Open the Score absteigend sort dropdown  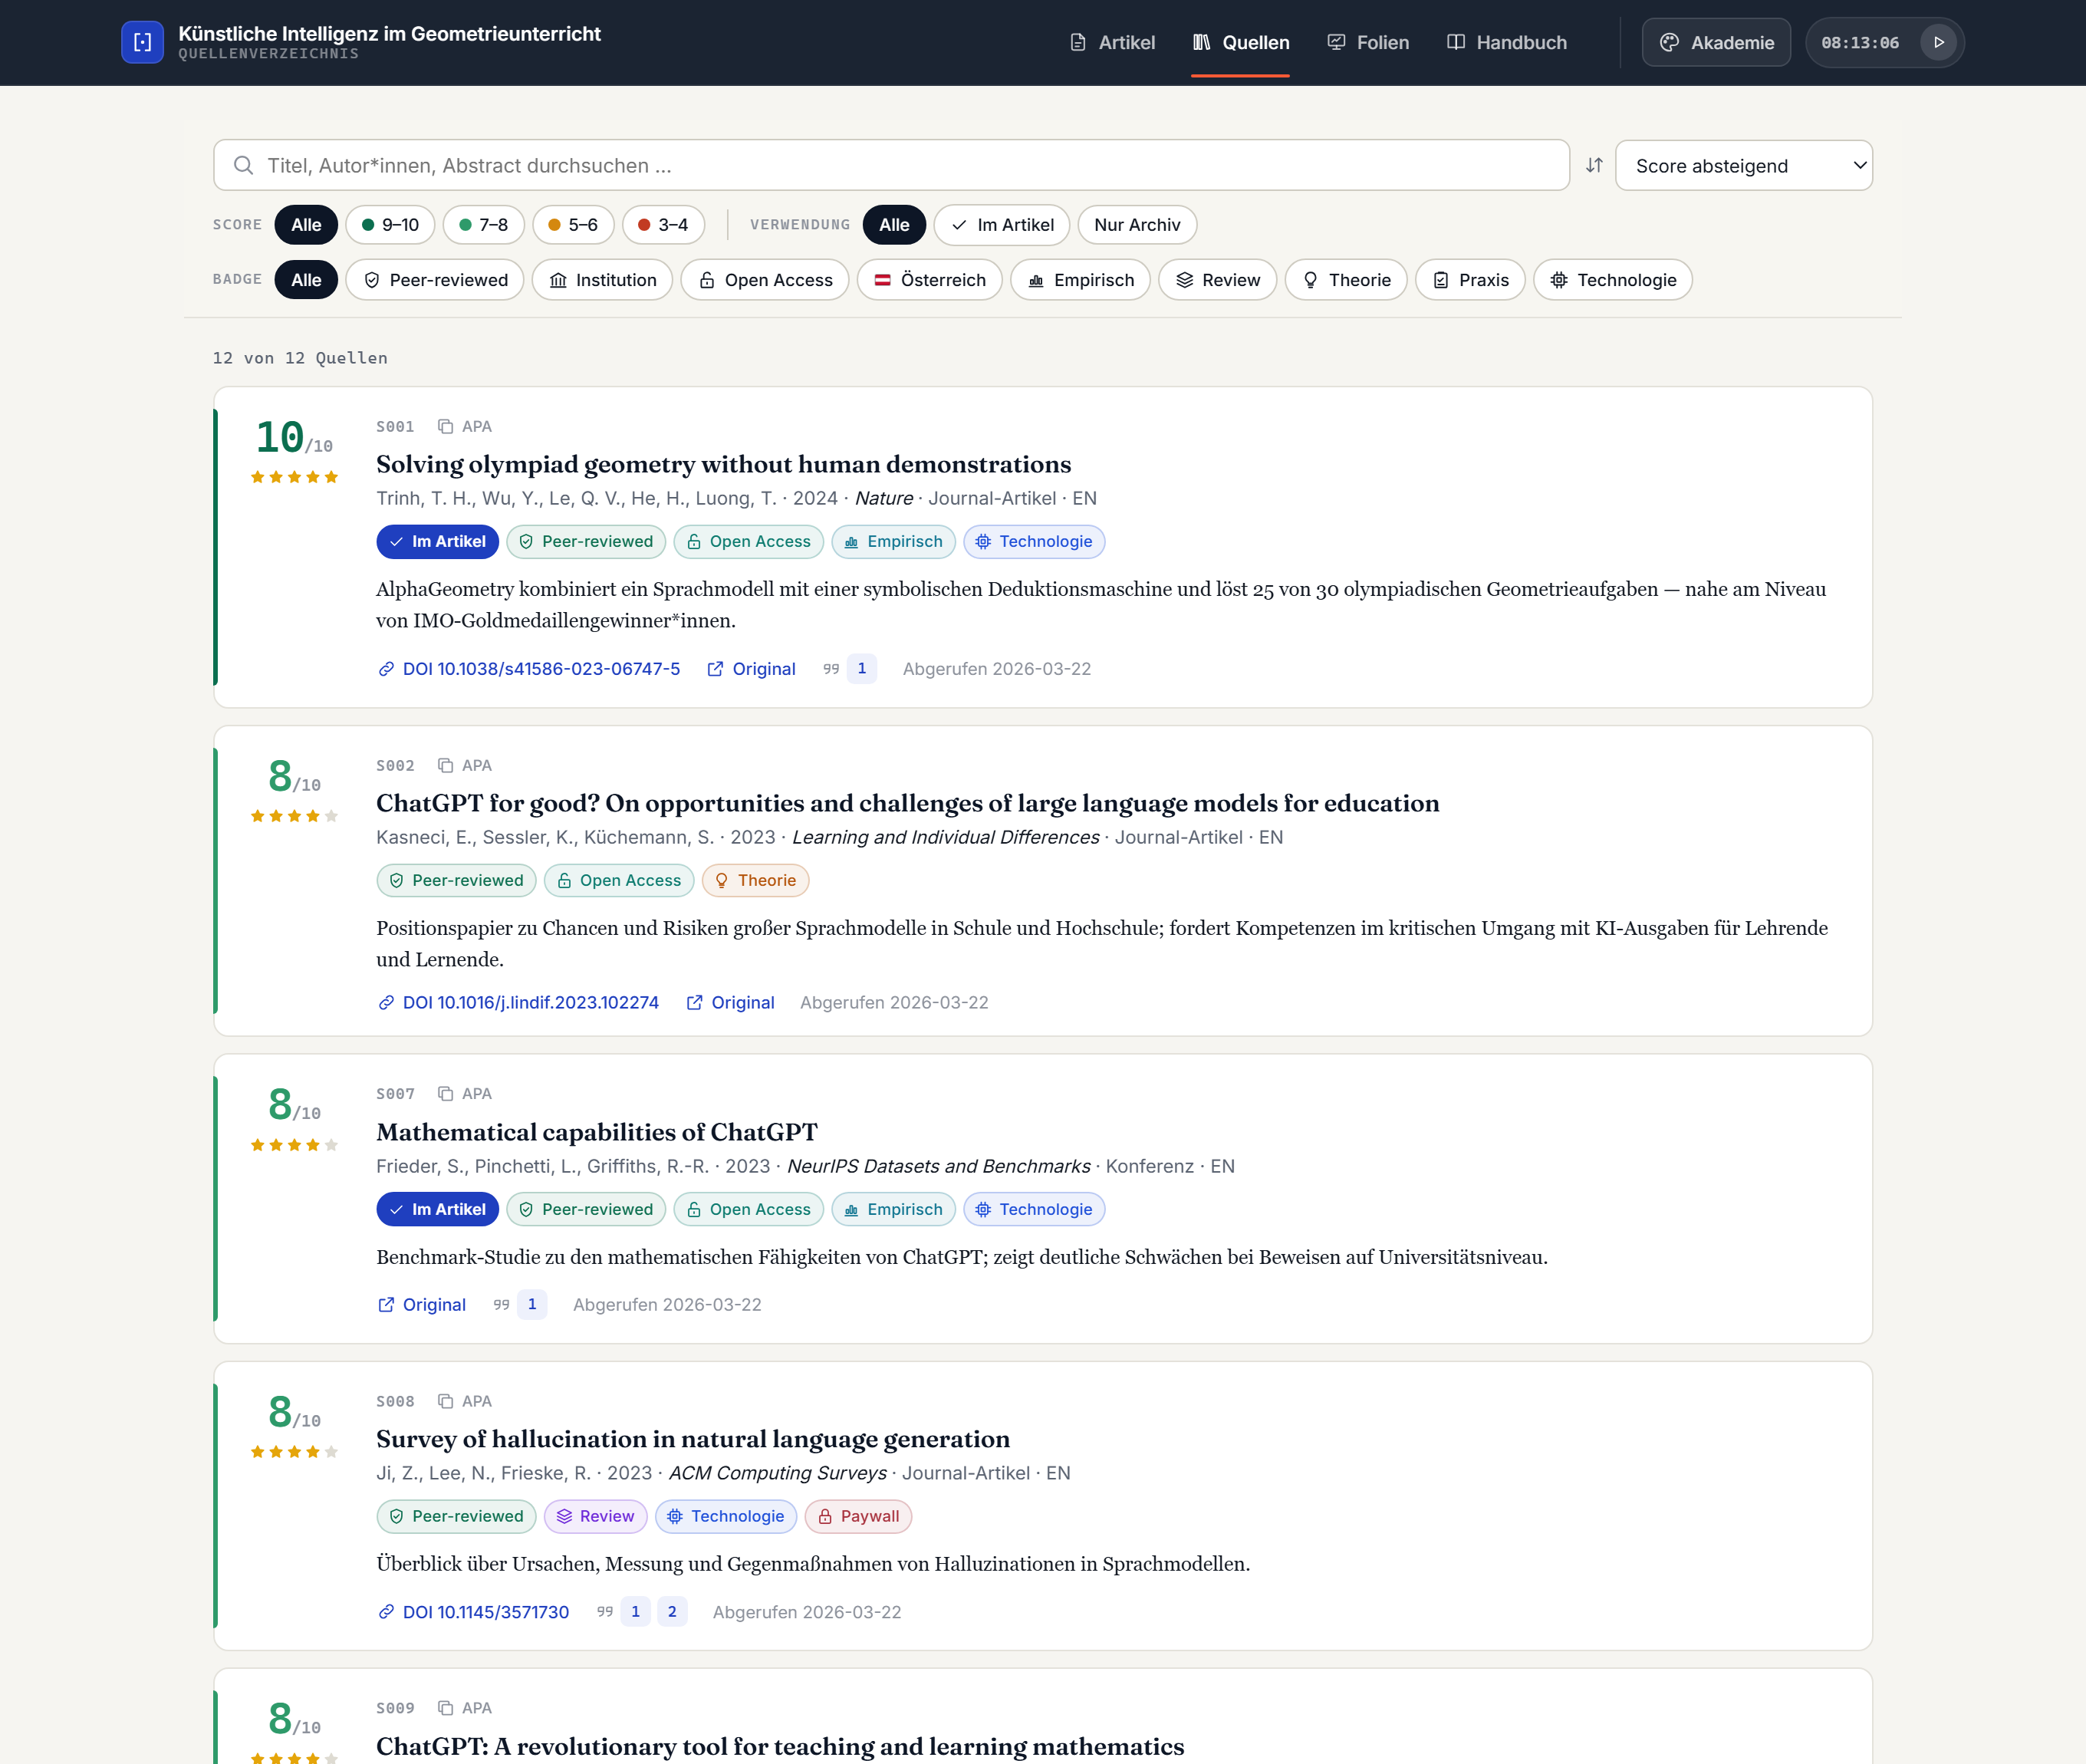point(1744,165)
